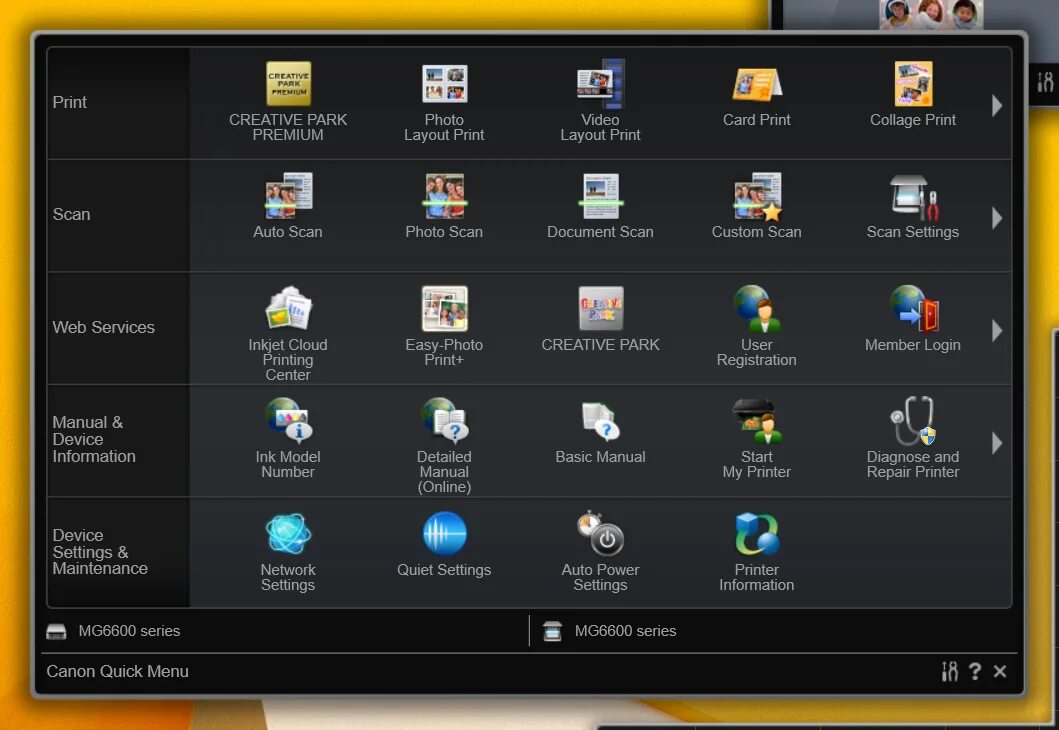Open Quick Menu help question mark

pyautogui.click(x=975, y=671)
